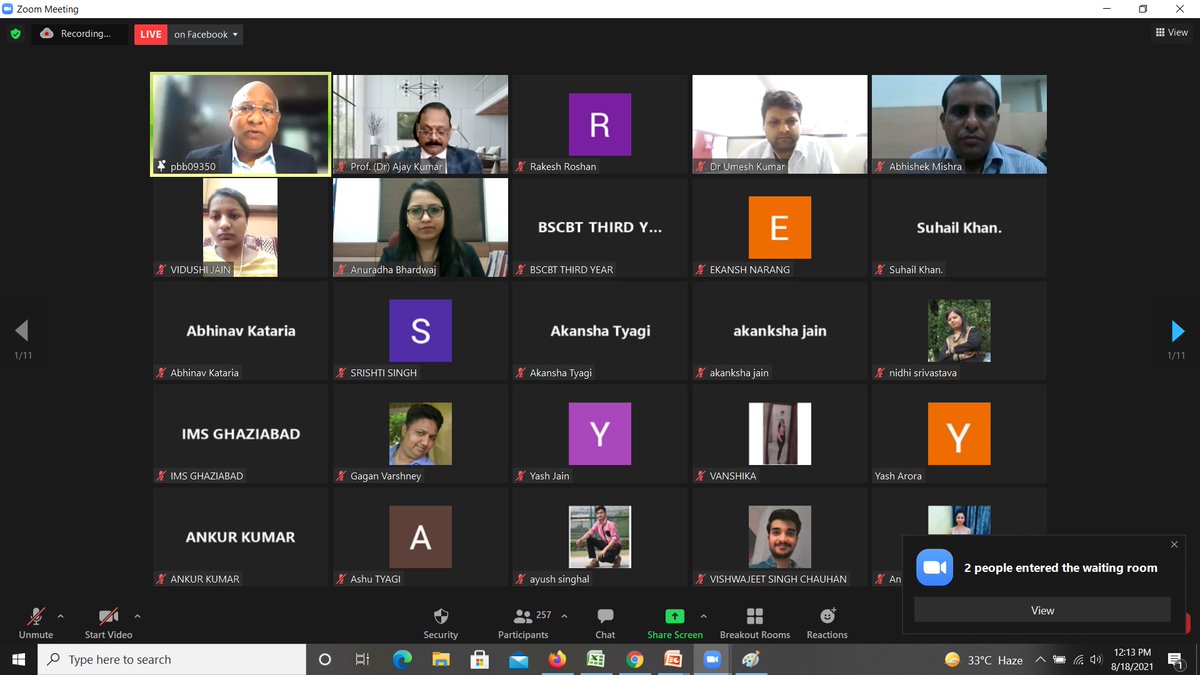This screenshot has height=675, width=1200.
Task: Click VANSHIKA profile photo
Action: coord(779,434)
